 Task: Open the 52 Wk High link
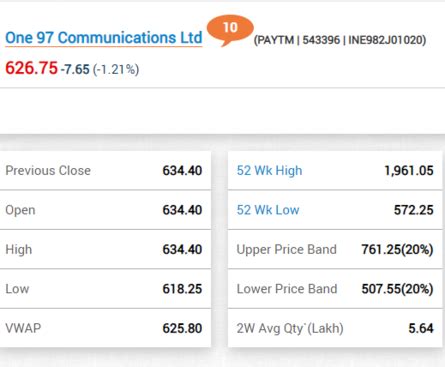269,171
